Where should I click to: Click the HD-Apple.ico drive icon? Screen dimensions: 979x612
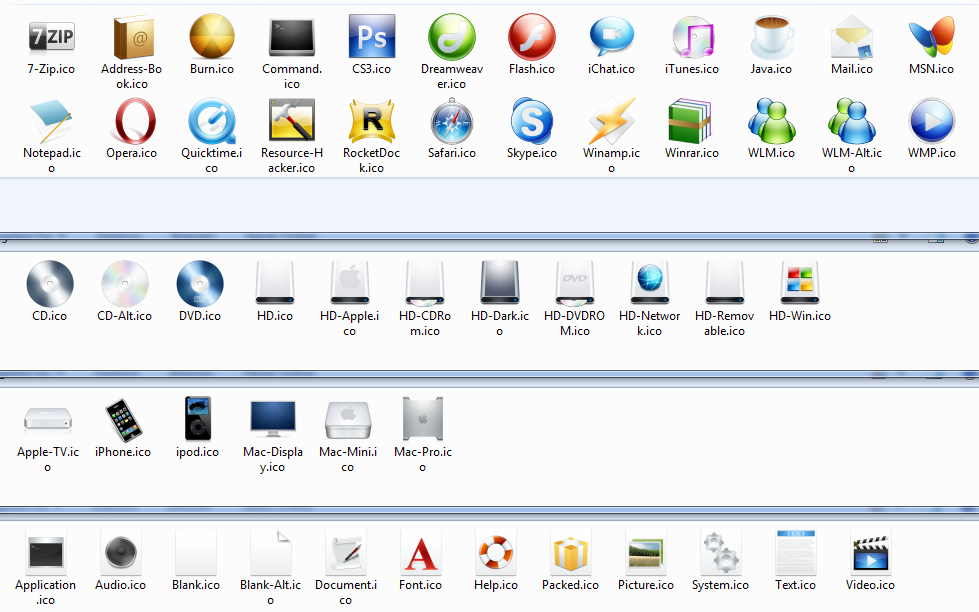click(x=350, y=284)
